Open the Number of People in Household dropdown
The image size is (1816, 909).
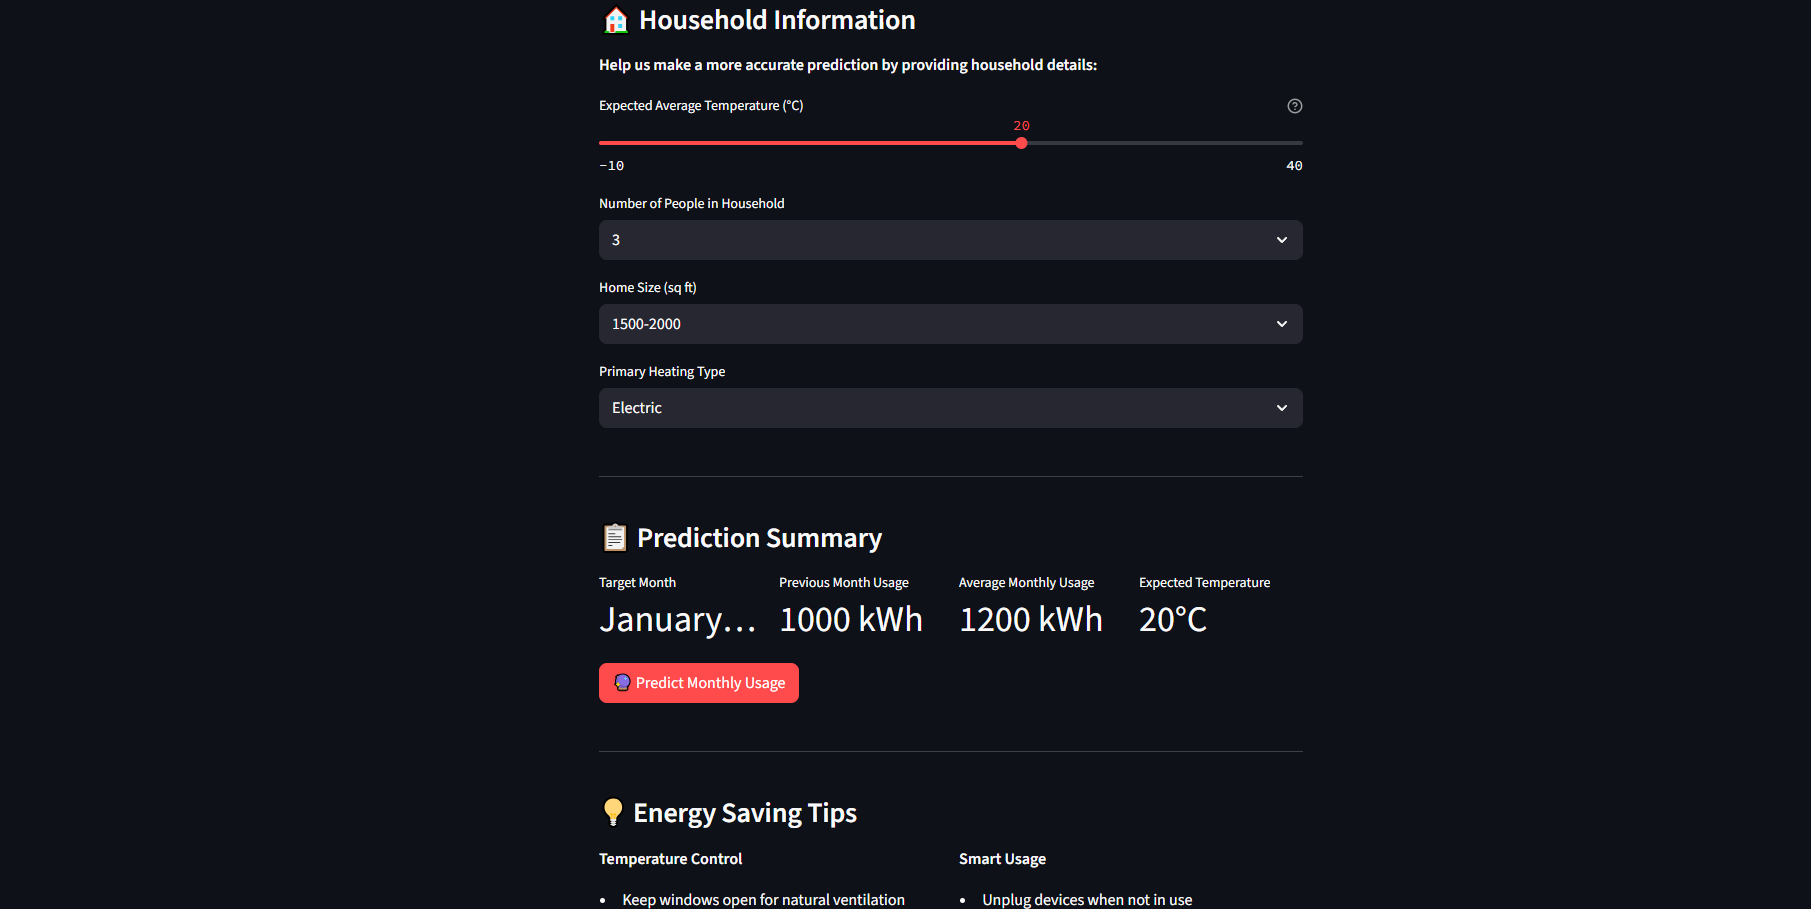coord(950,240)
